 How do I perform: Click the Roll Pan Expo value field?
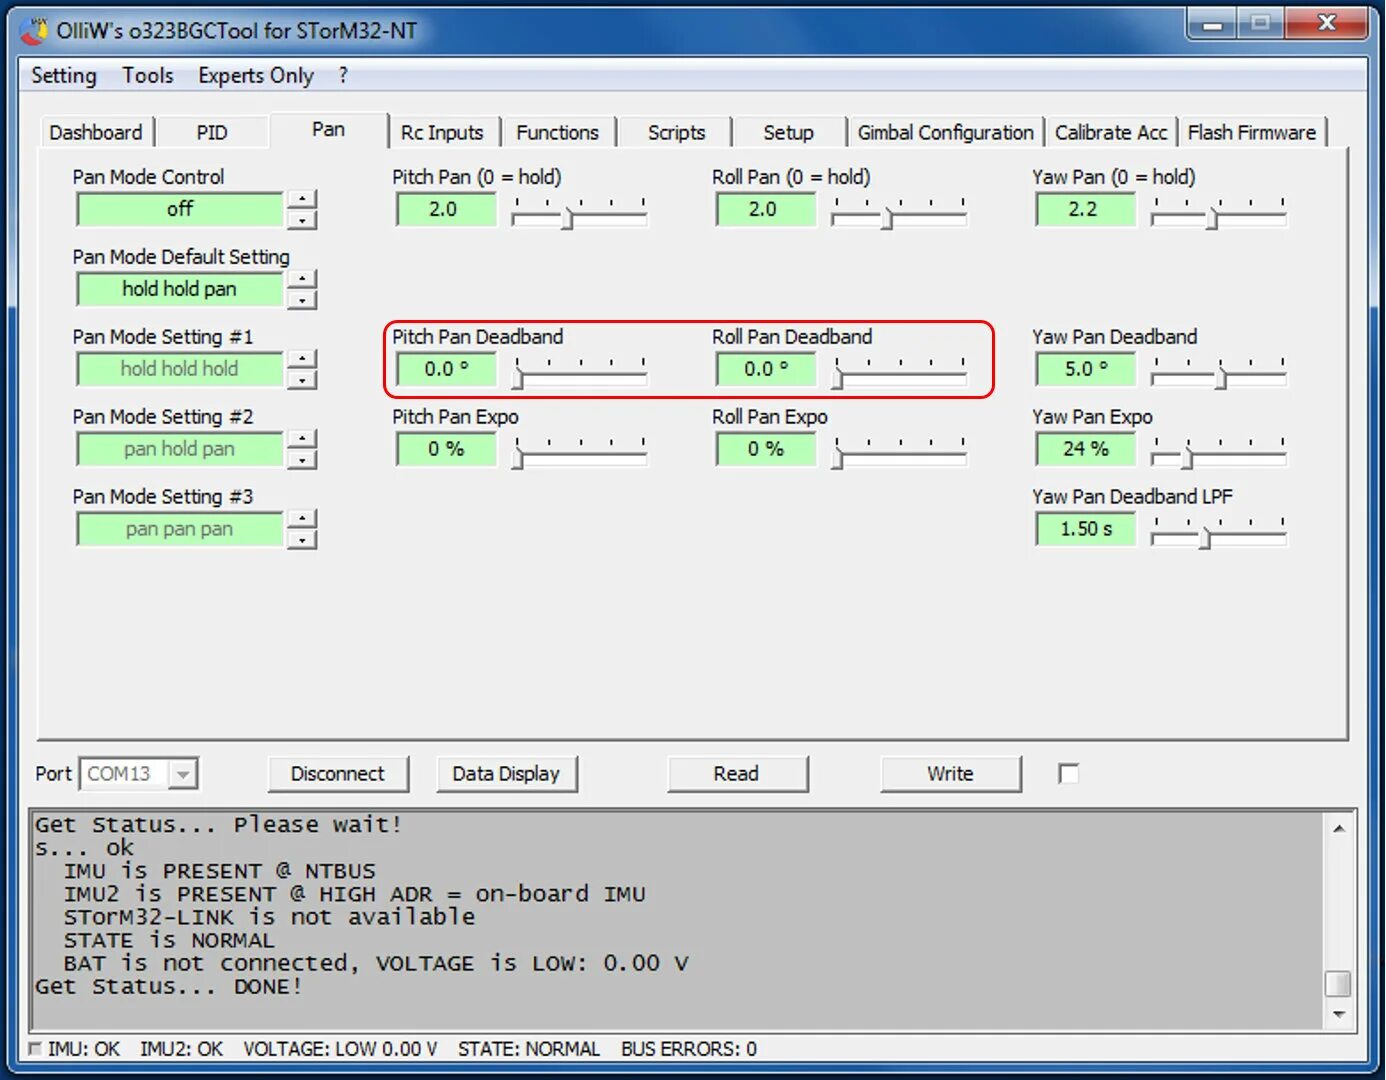(765, 449)
